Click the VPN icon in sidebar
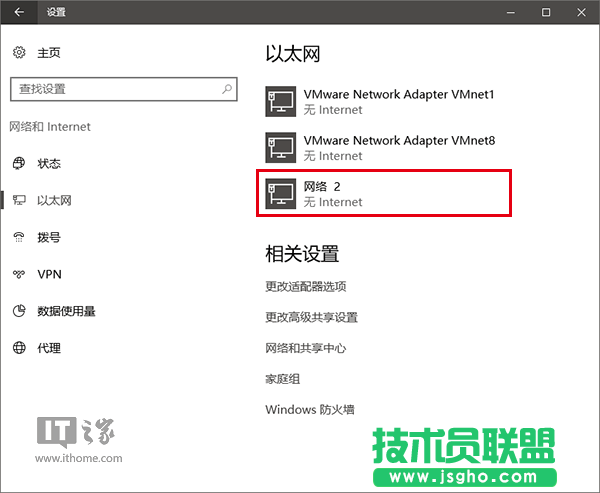Screen dimensions: 600x493 point(19,274)
